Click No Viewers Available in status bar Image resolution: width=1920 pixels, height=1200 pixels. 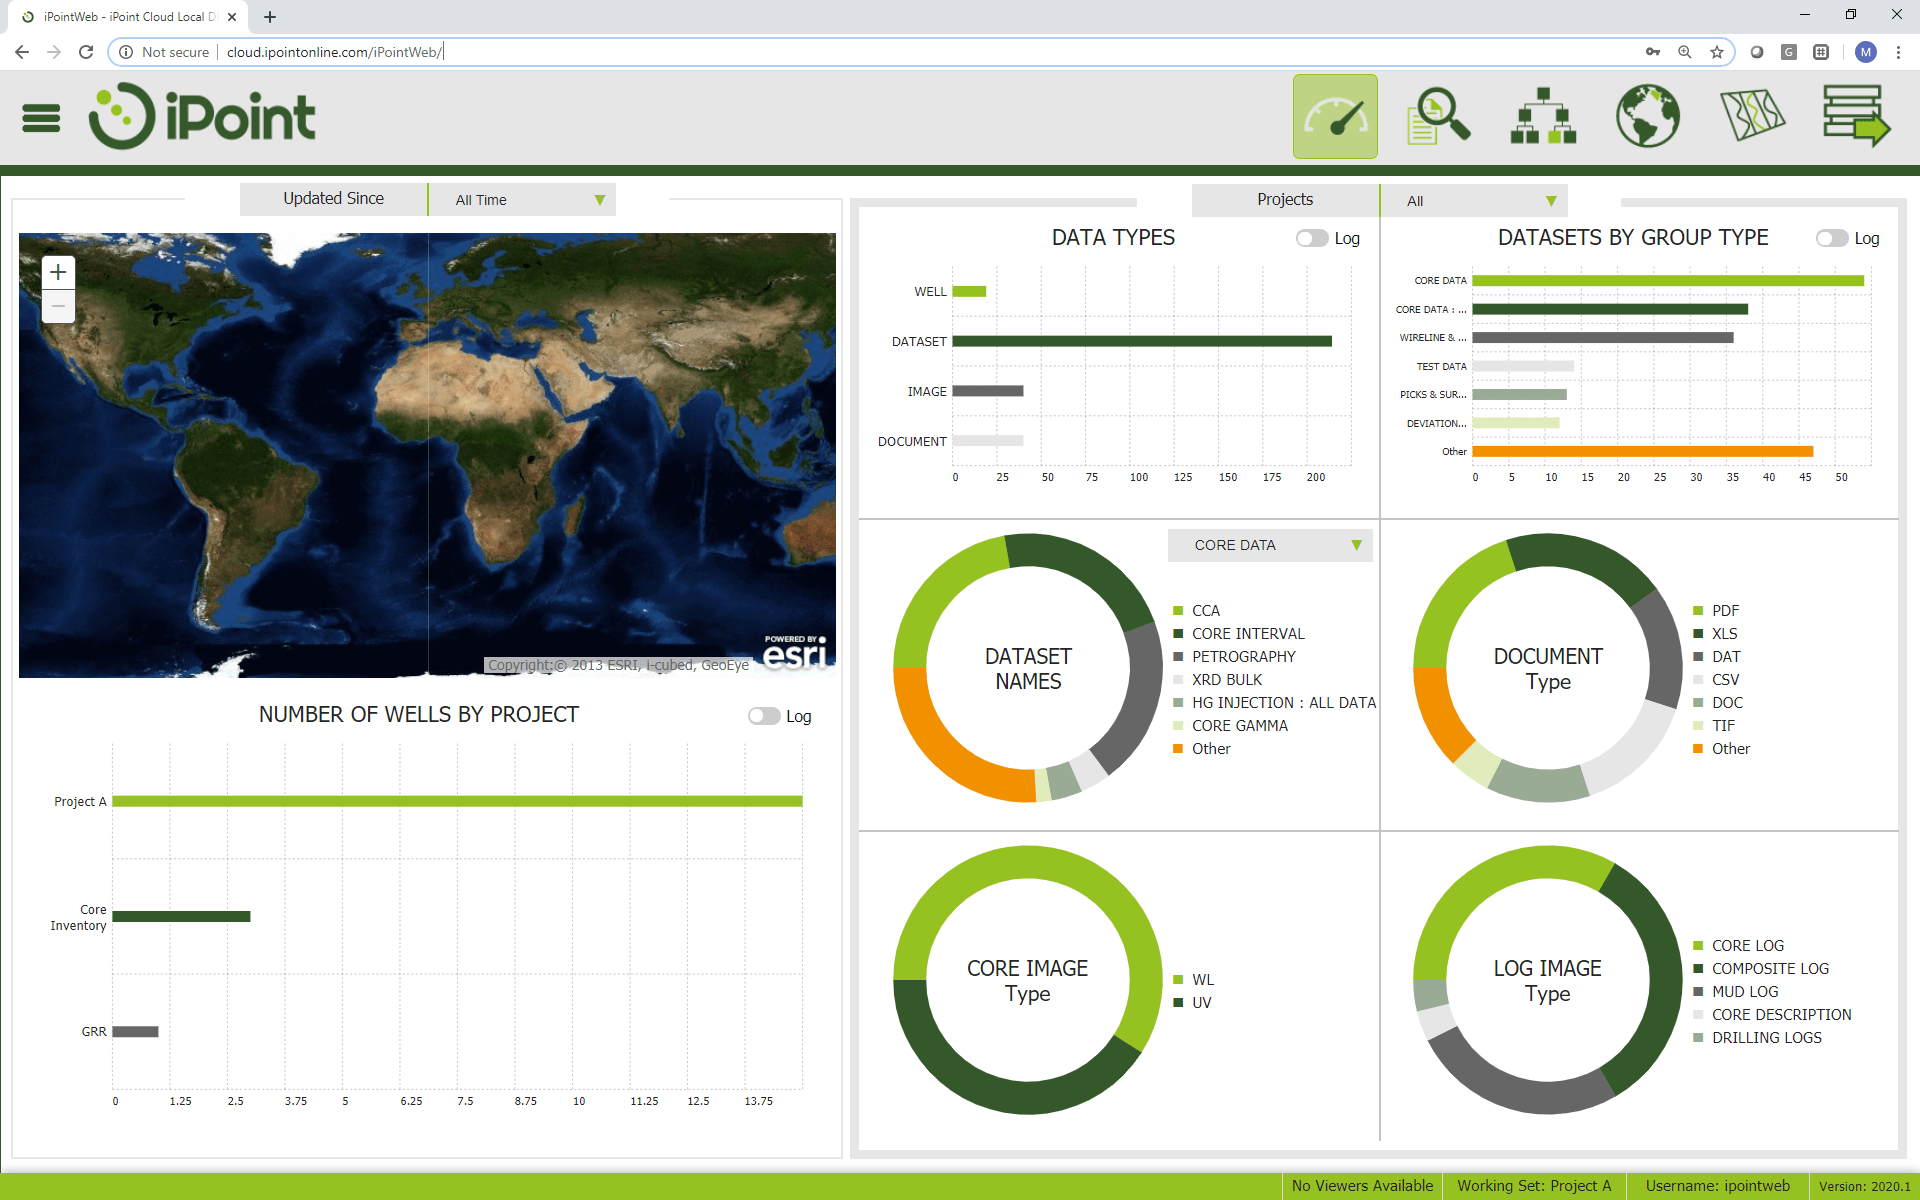[1362, 1186]
